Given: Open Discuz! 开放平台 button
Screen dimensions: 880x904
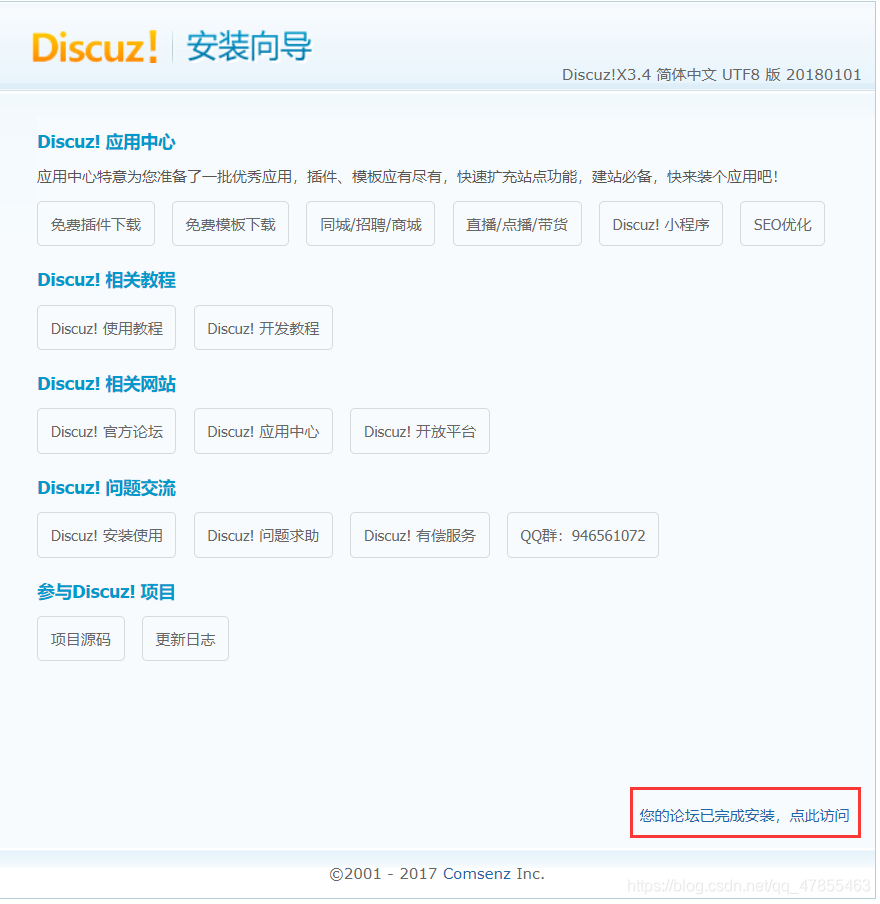Looking at the screenshot, I should 421,432.
